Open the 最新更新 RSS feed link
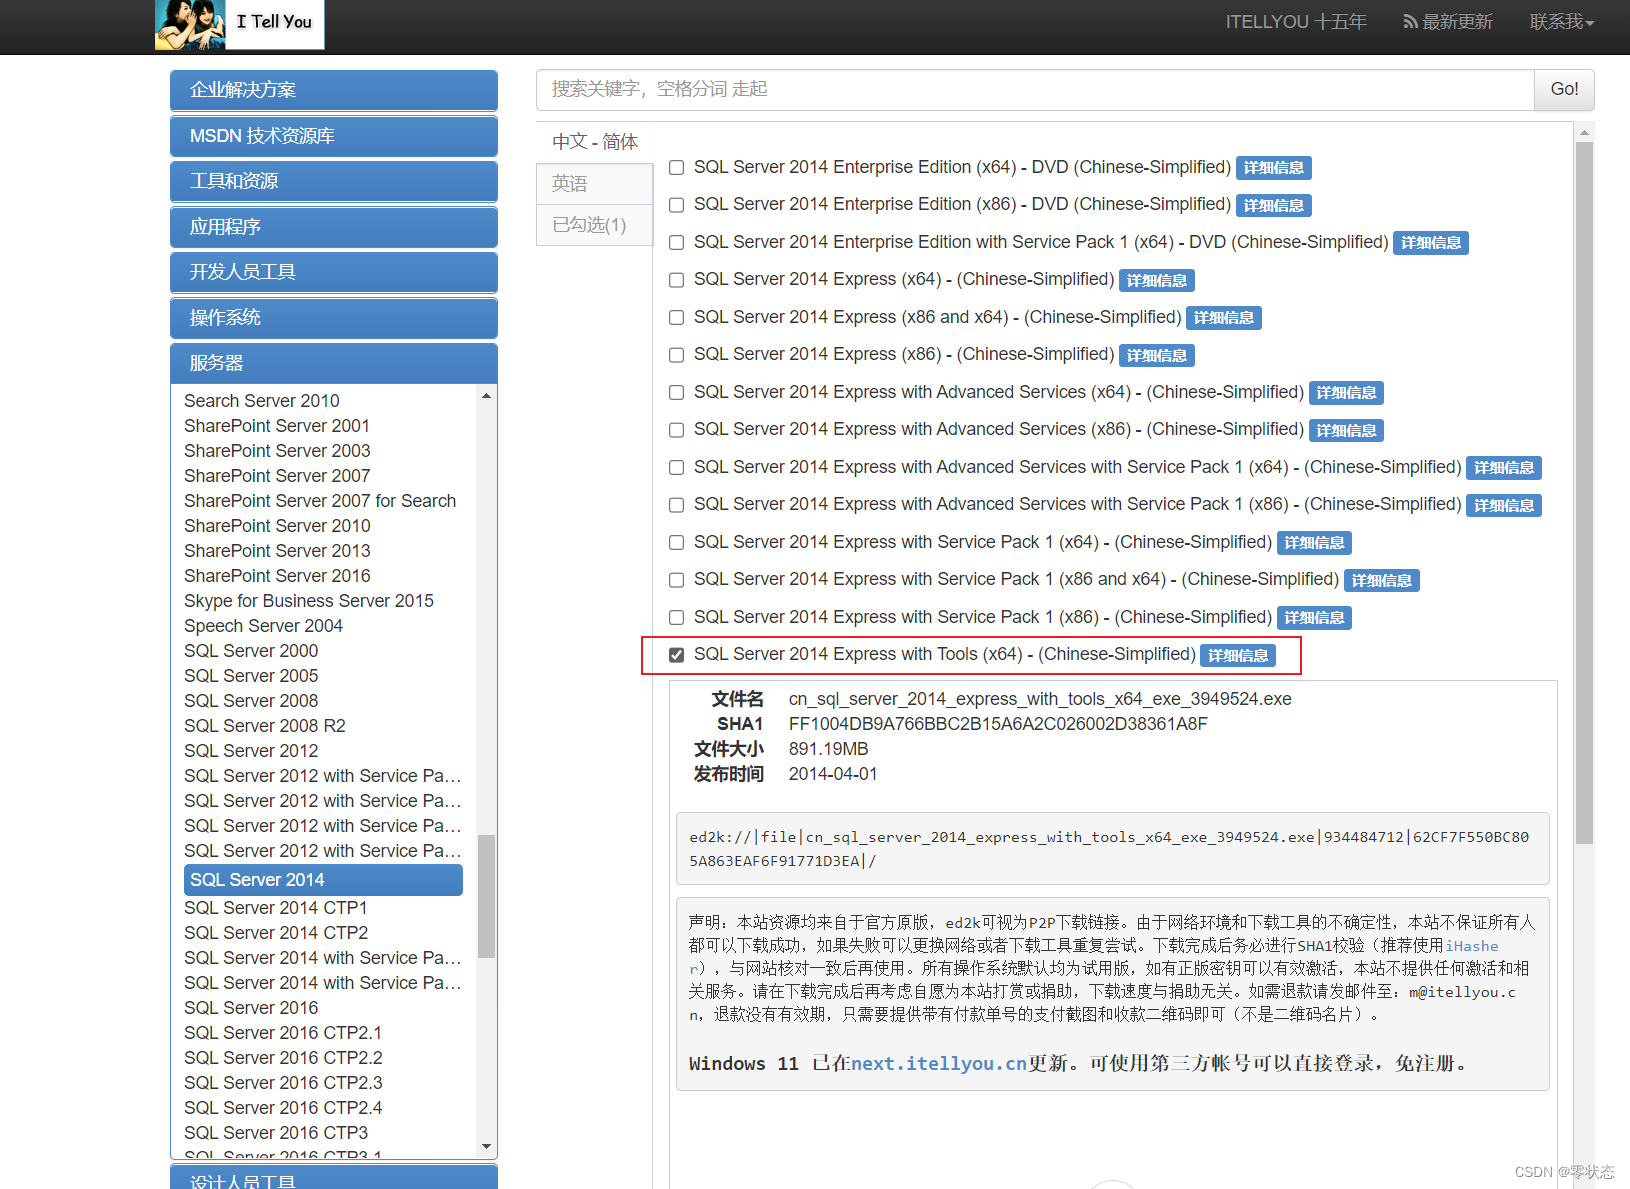Viewport: 1630px width, 1189px height. pos(1448,22)
